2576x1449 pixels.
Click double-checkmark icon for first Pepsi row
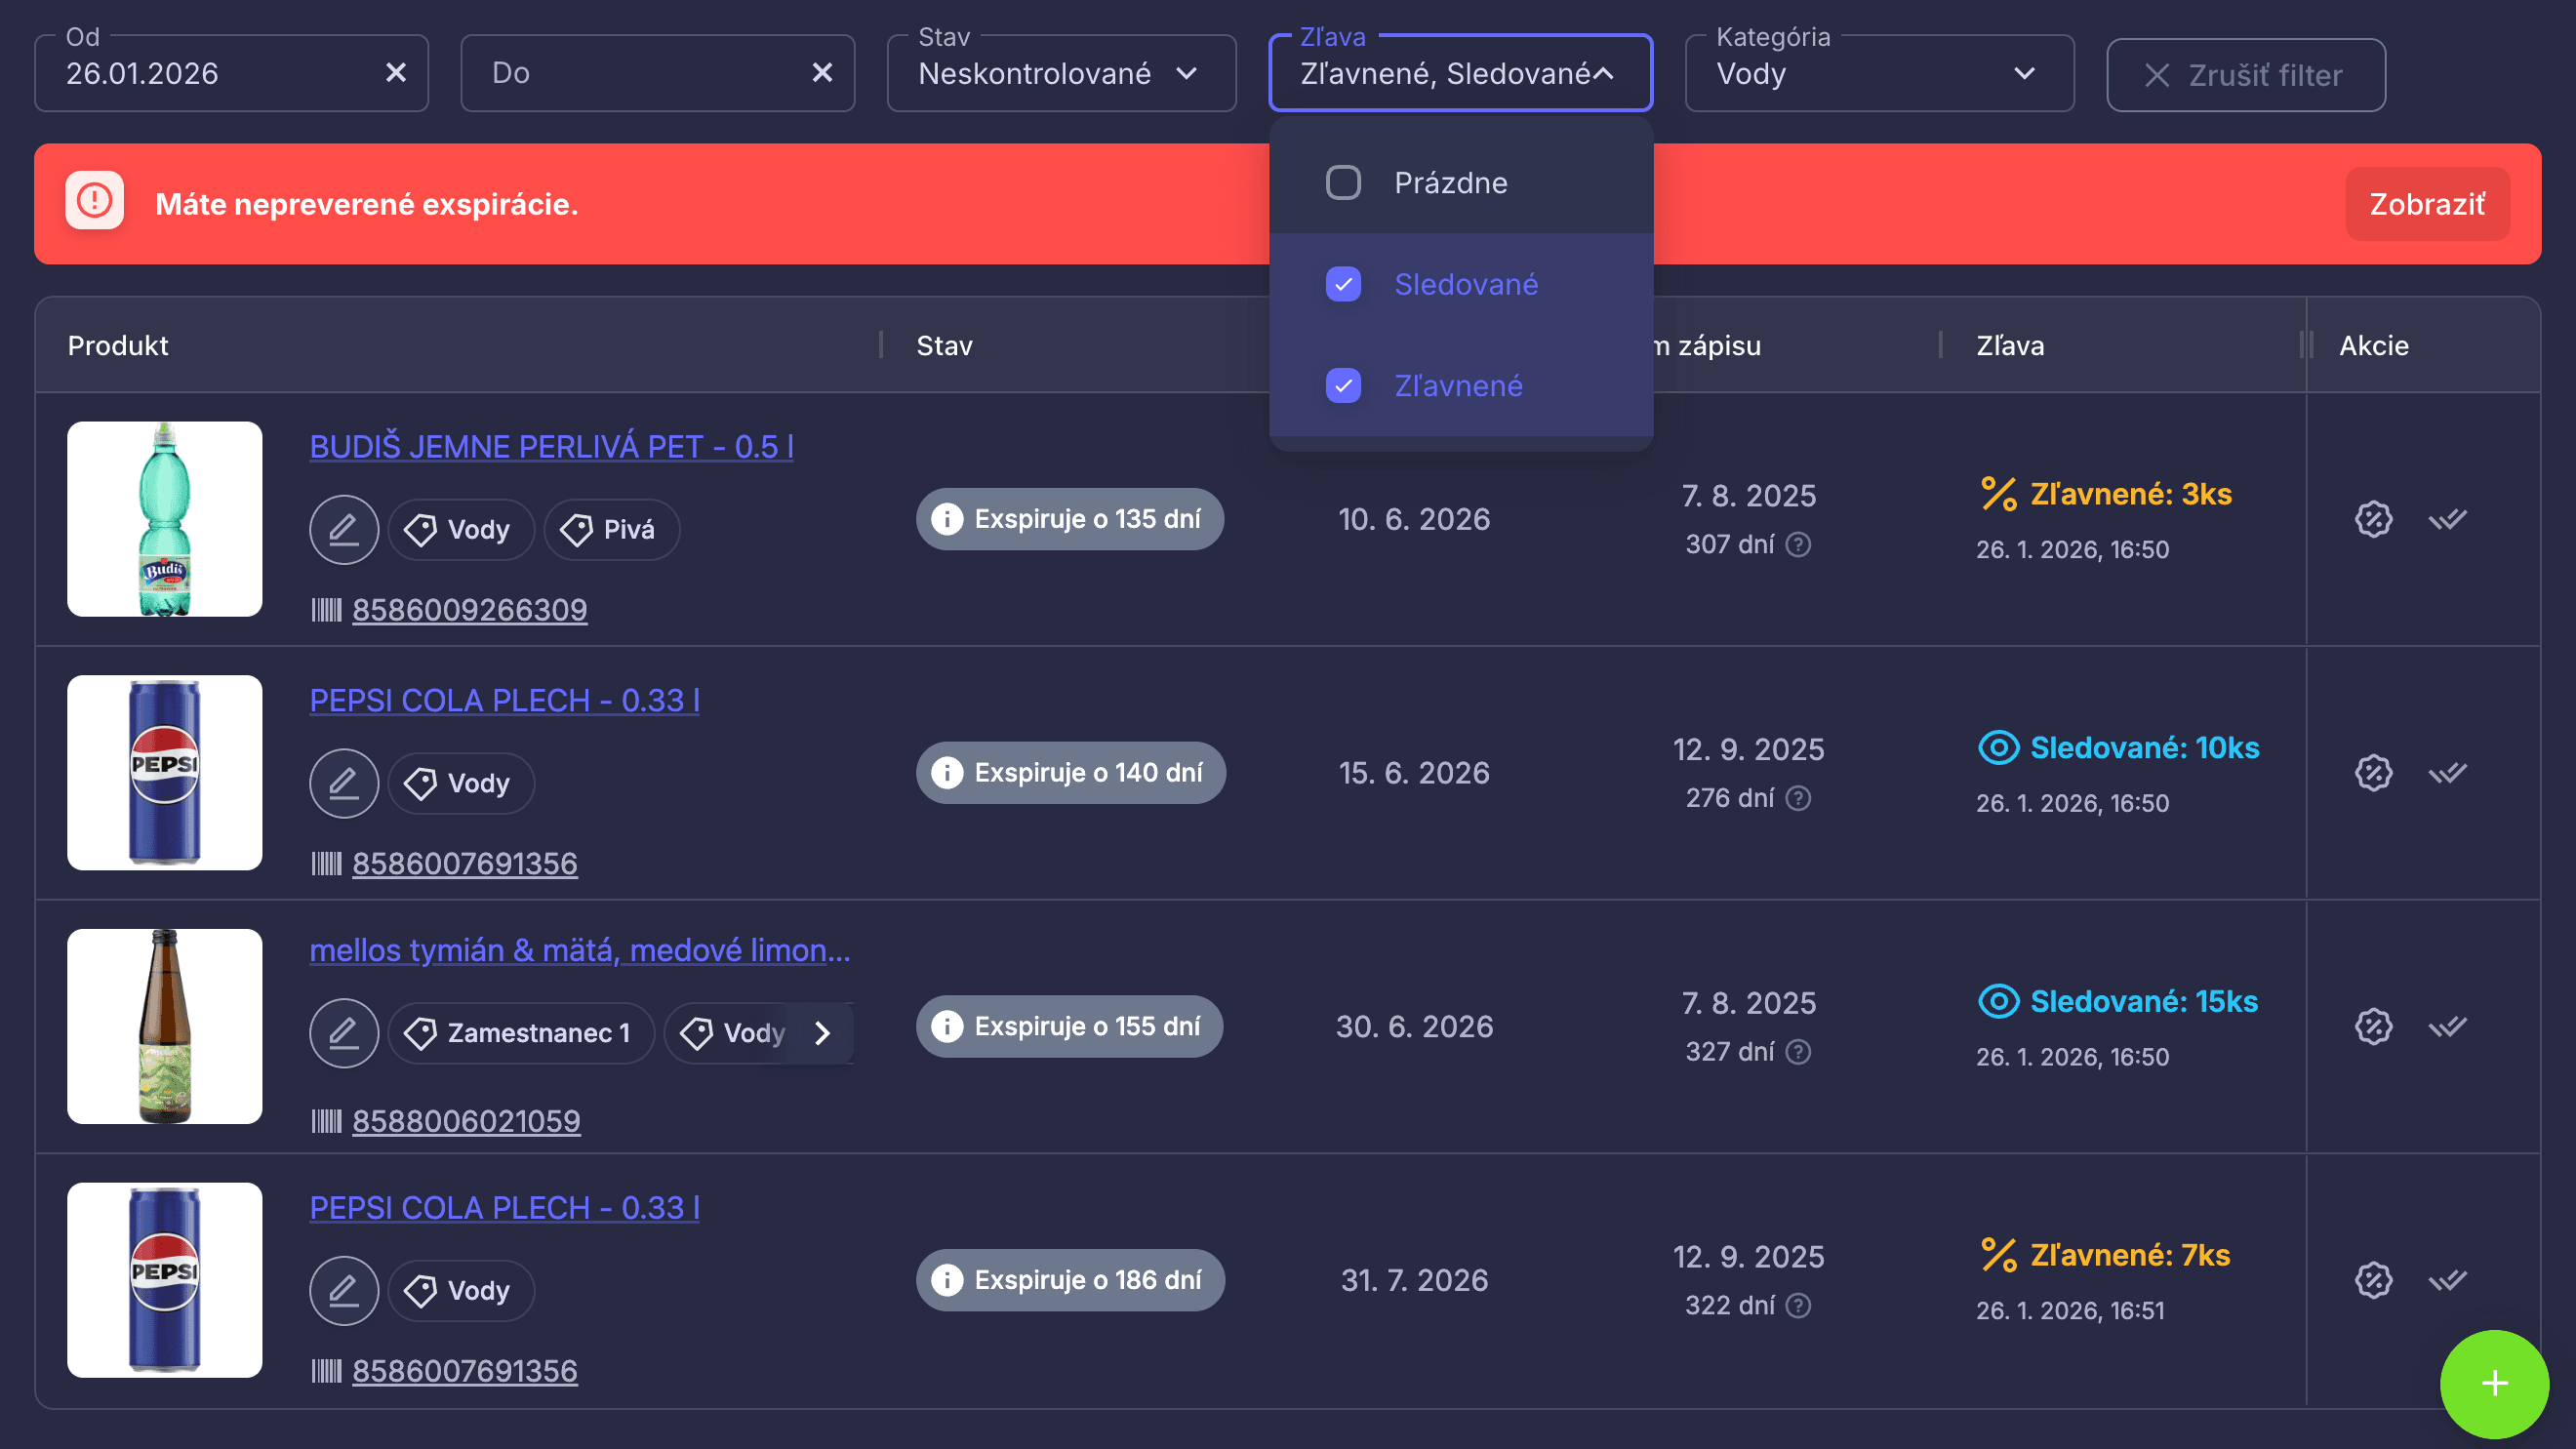click(x=2447, y=773)
